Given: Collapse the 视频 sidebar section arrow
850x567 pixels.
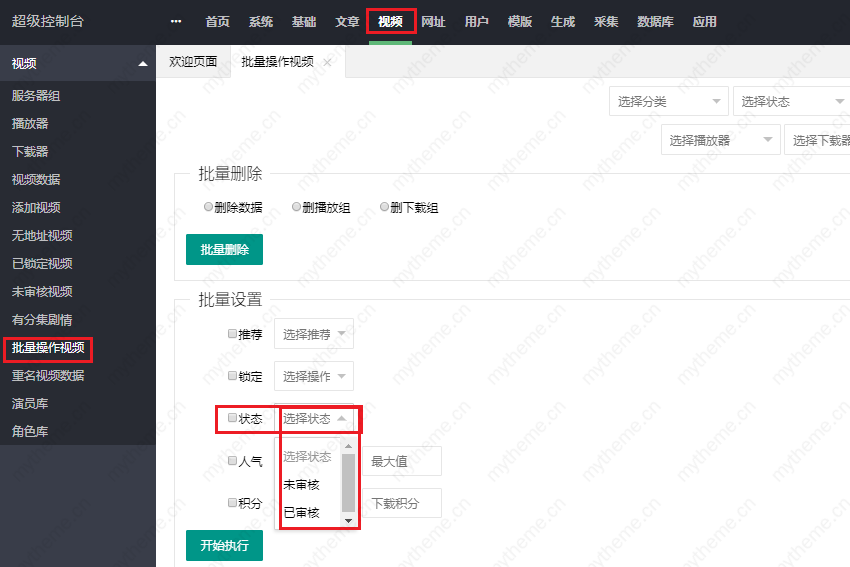Looking at the screenshot, I should [x=142, y=64].
